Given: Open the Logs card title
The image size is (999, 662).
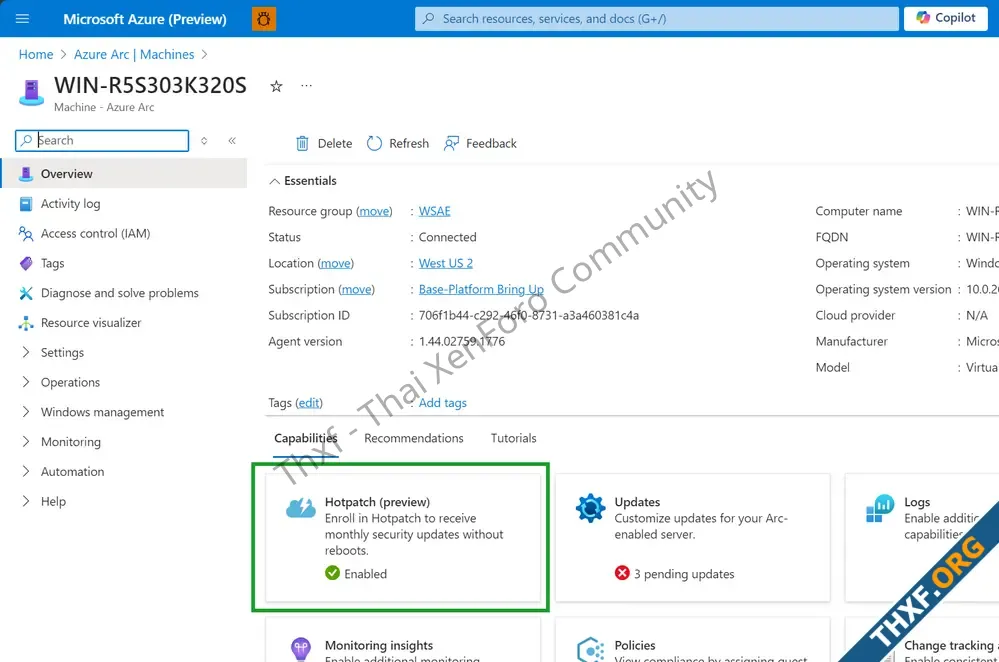Looking at the screenshot, I should click(x=917, y=502).
